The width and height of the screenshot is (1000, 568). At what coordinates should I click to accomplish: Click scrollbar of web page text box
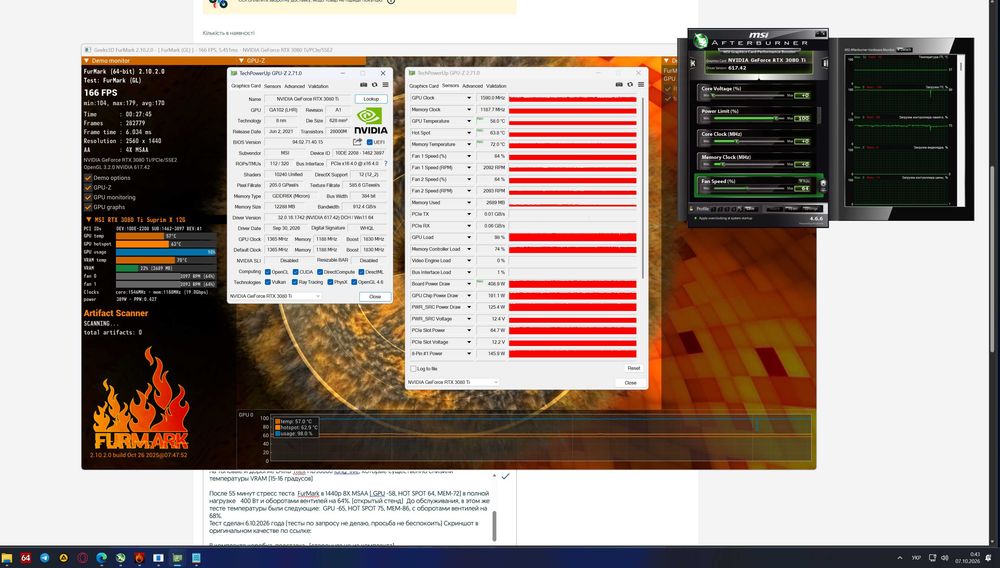pyautogui.click(x=495, y=527)
